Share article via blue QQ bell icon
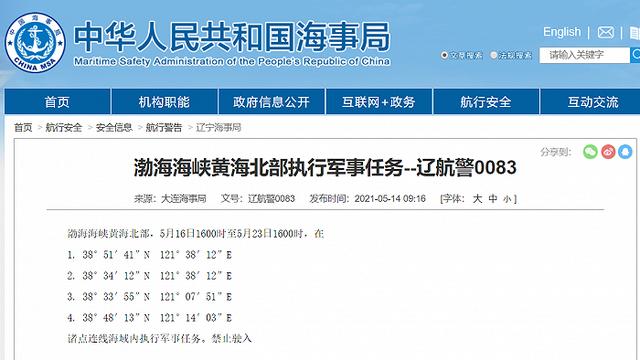Image resolution: width=640 pixels, height=360 pixels. pos(625,152)
